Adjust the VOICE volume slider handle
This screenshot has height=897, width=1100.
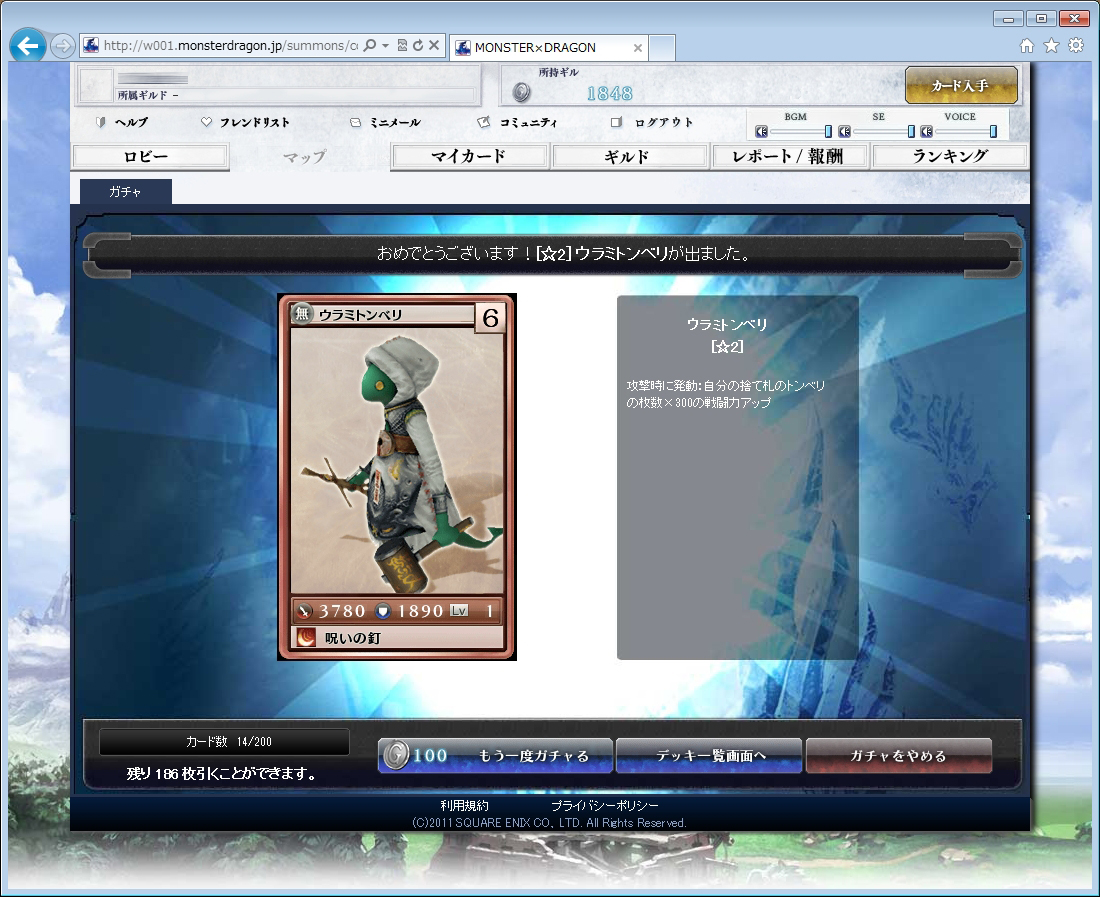tap(993, 131)
